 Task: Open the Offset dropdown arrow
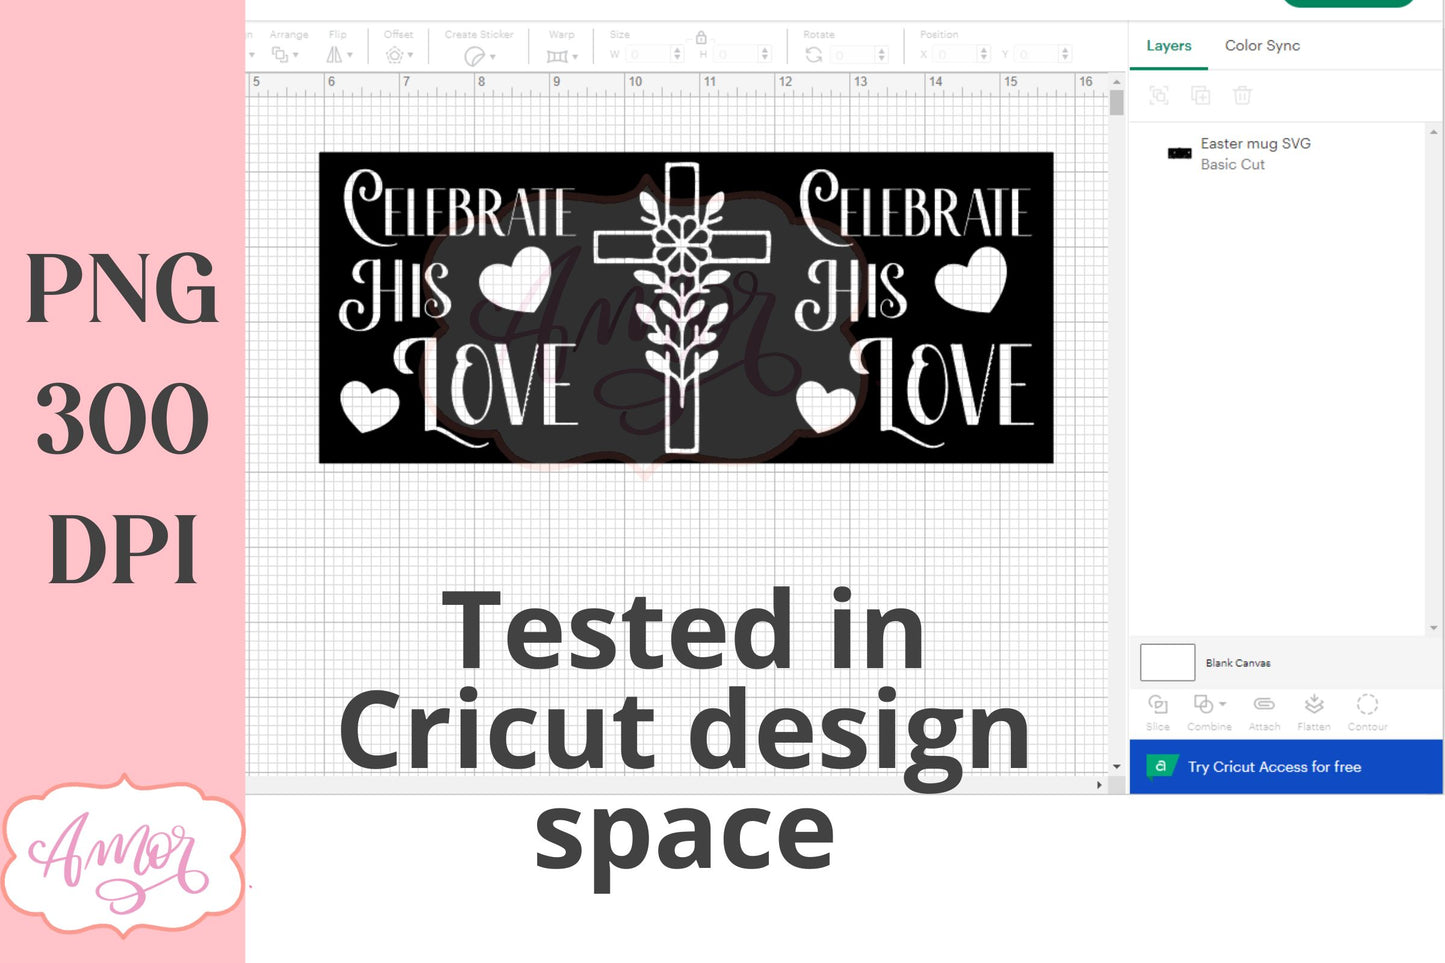[x=410, y=55]
